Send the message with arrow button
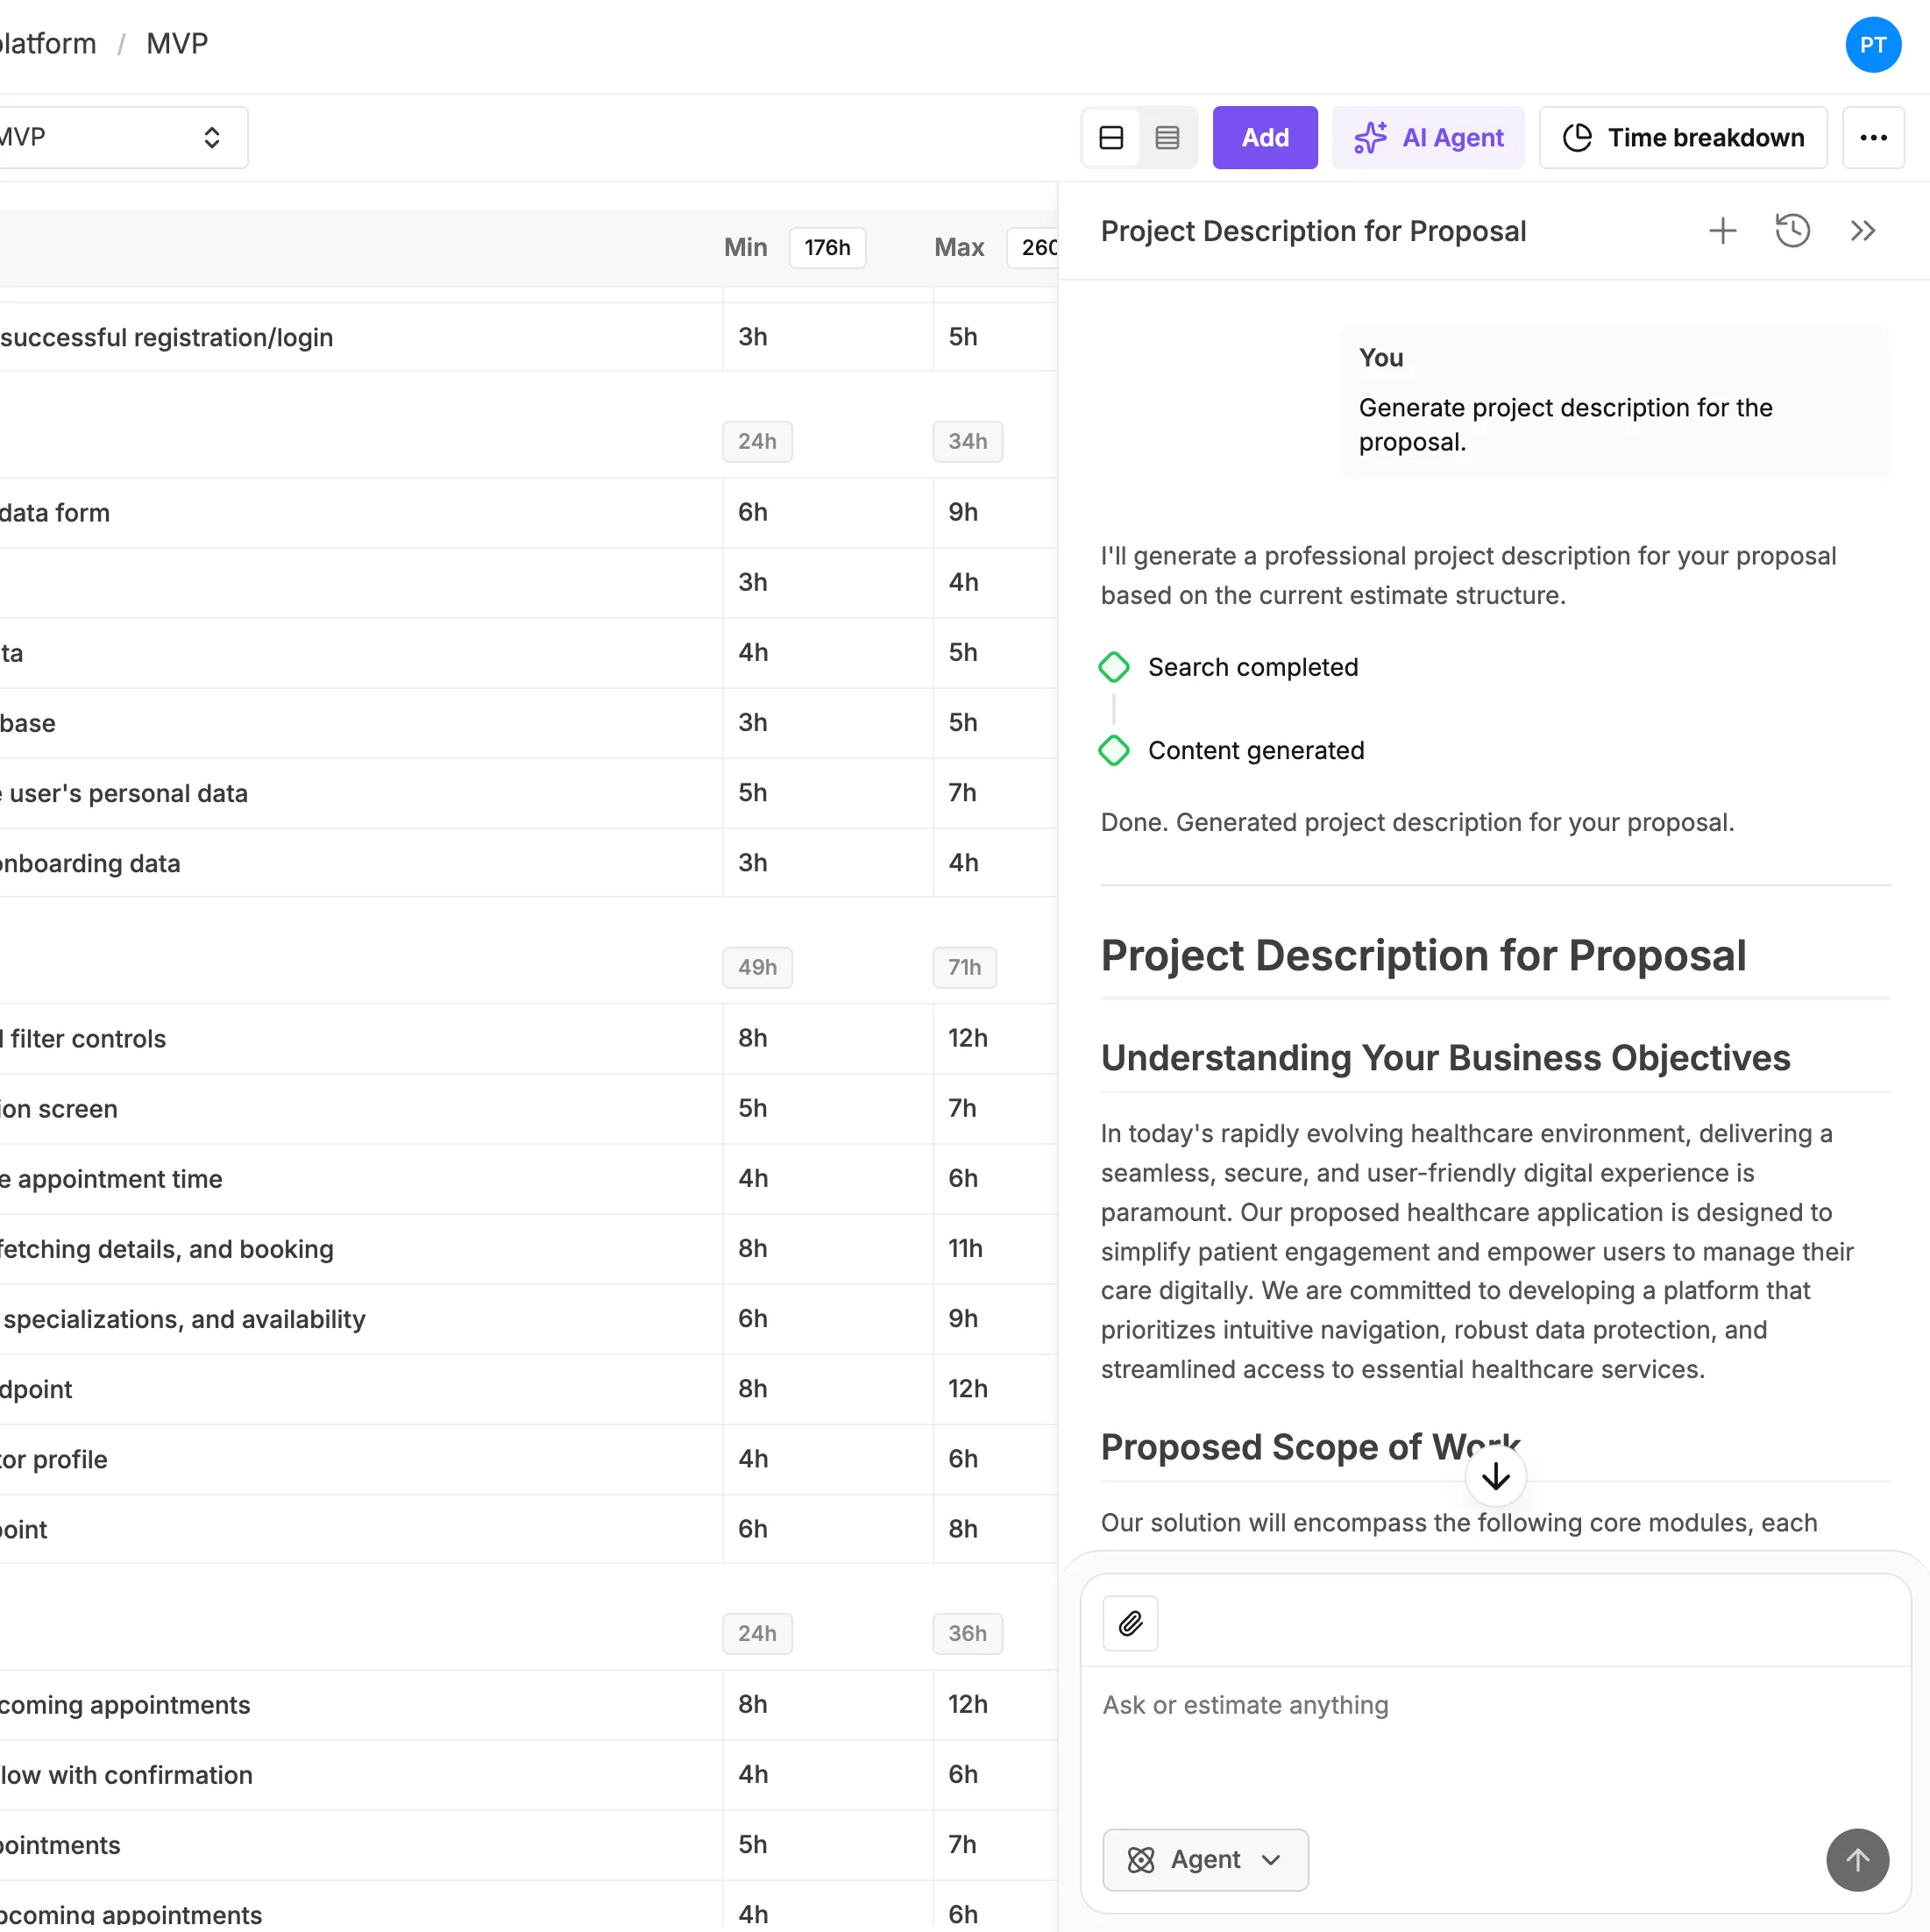Viewport: 1930px width, 1932px height. [1857, 1860]
